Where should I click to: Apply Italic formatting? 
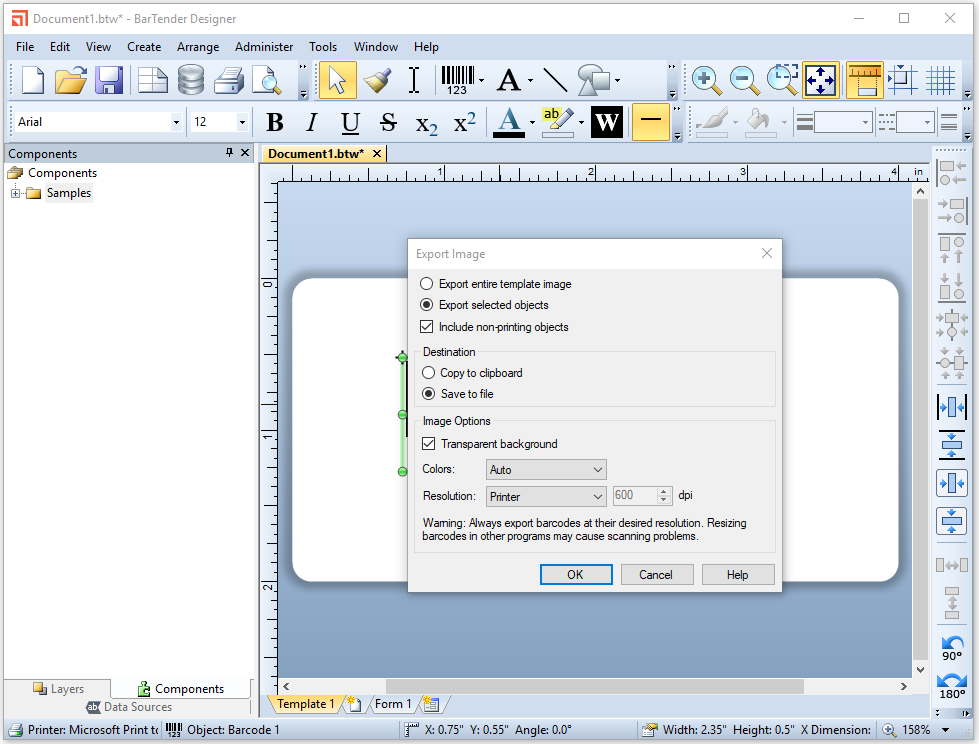tap(312, 122)
